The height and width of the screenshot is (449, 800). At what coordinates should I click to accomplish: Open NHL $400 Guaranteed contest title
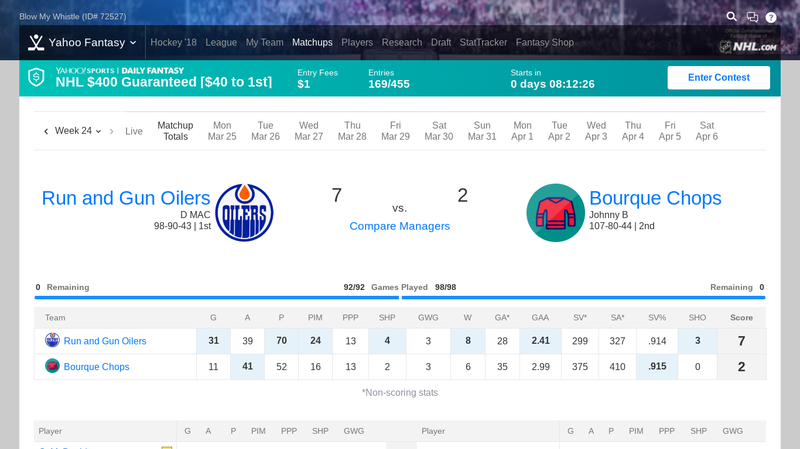point(163,82)
